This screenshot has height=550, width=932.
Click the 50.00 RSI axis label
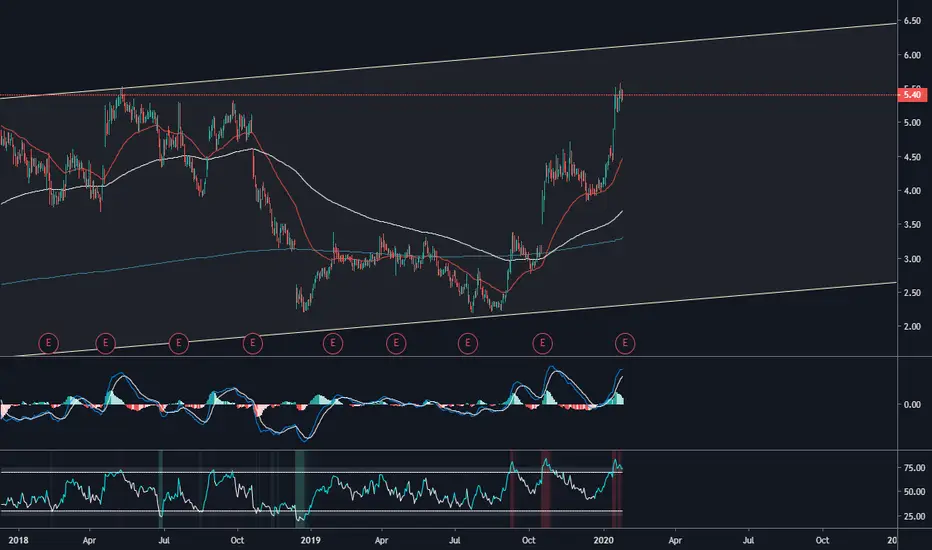tap(914, 492)
